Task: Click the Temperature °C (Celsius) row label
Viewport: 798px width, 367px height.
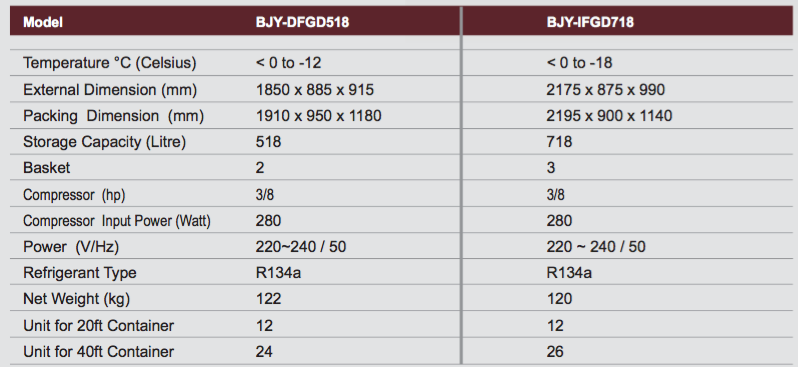Action: [109, 63]
